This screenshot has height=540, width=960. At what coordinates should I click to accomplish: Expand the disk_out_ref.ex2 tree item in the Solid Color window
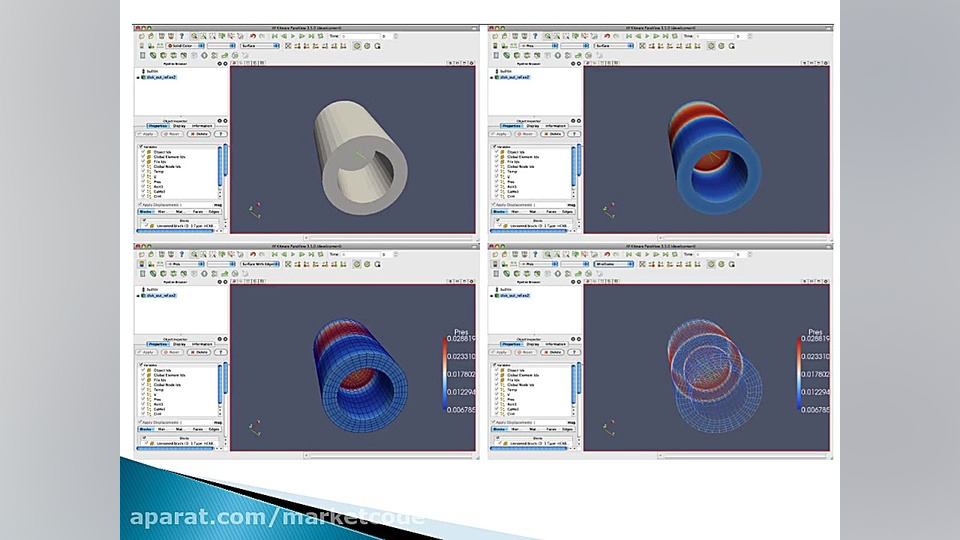tap(138, 78)
